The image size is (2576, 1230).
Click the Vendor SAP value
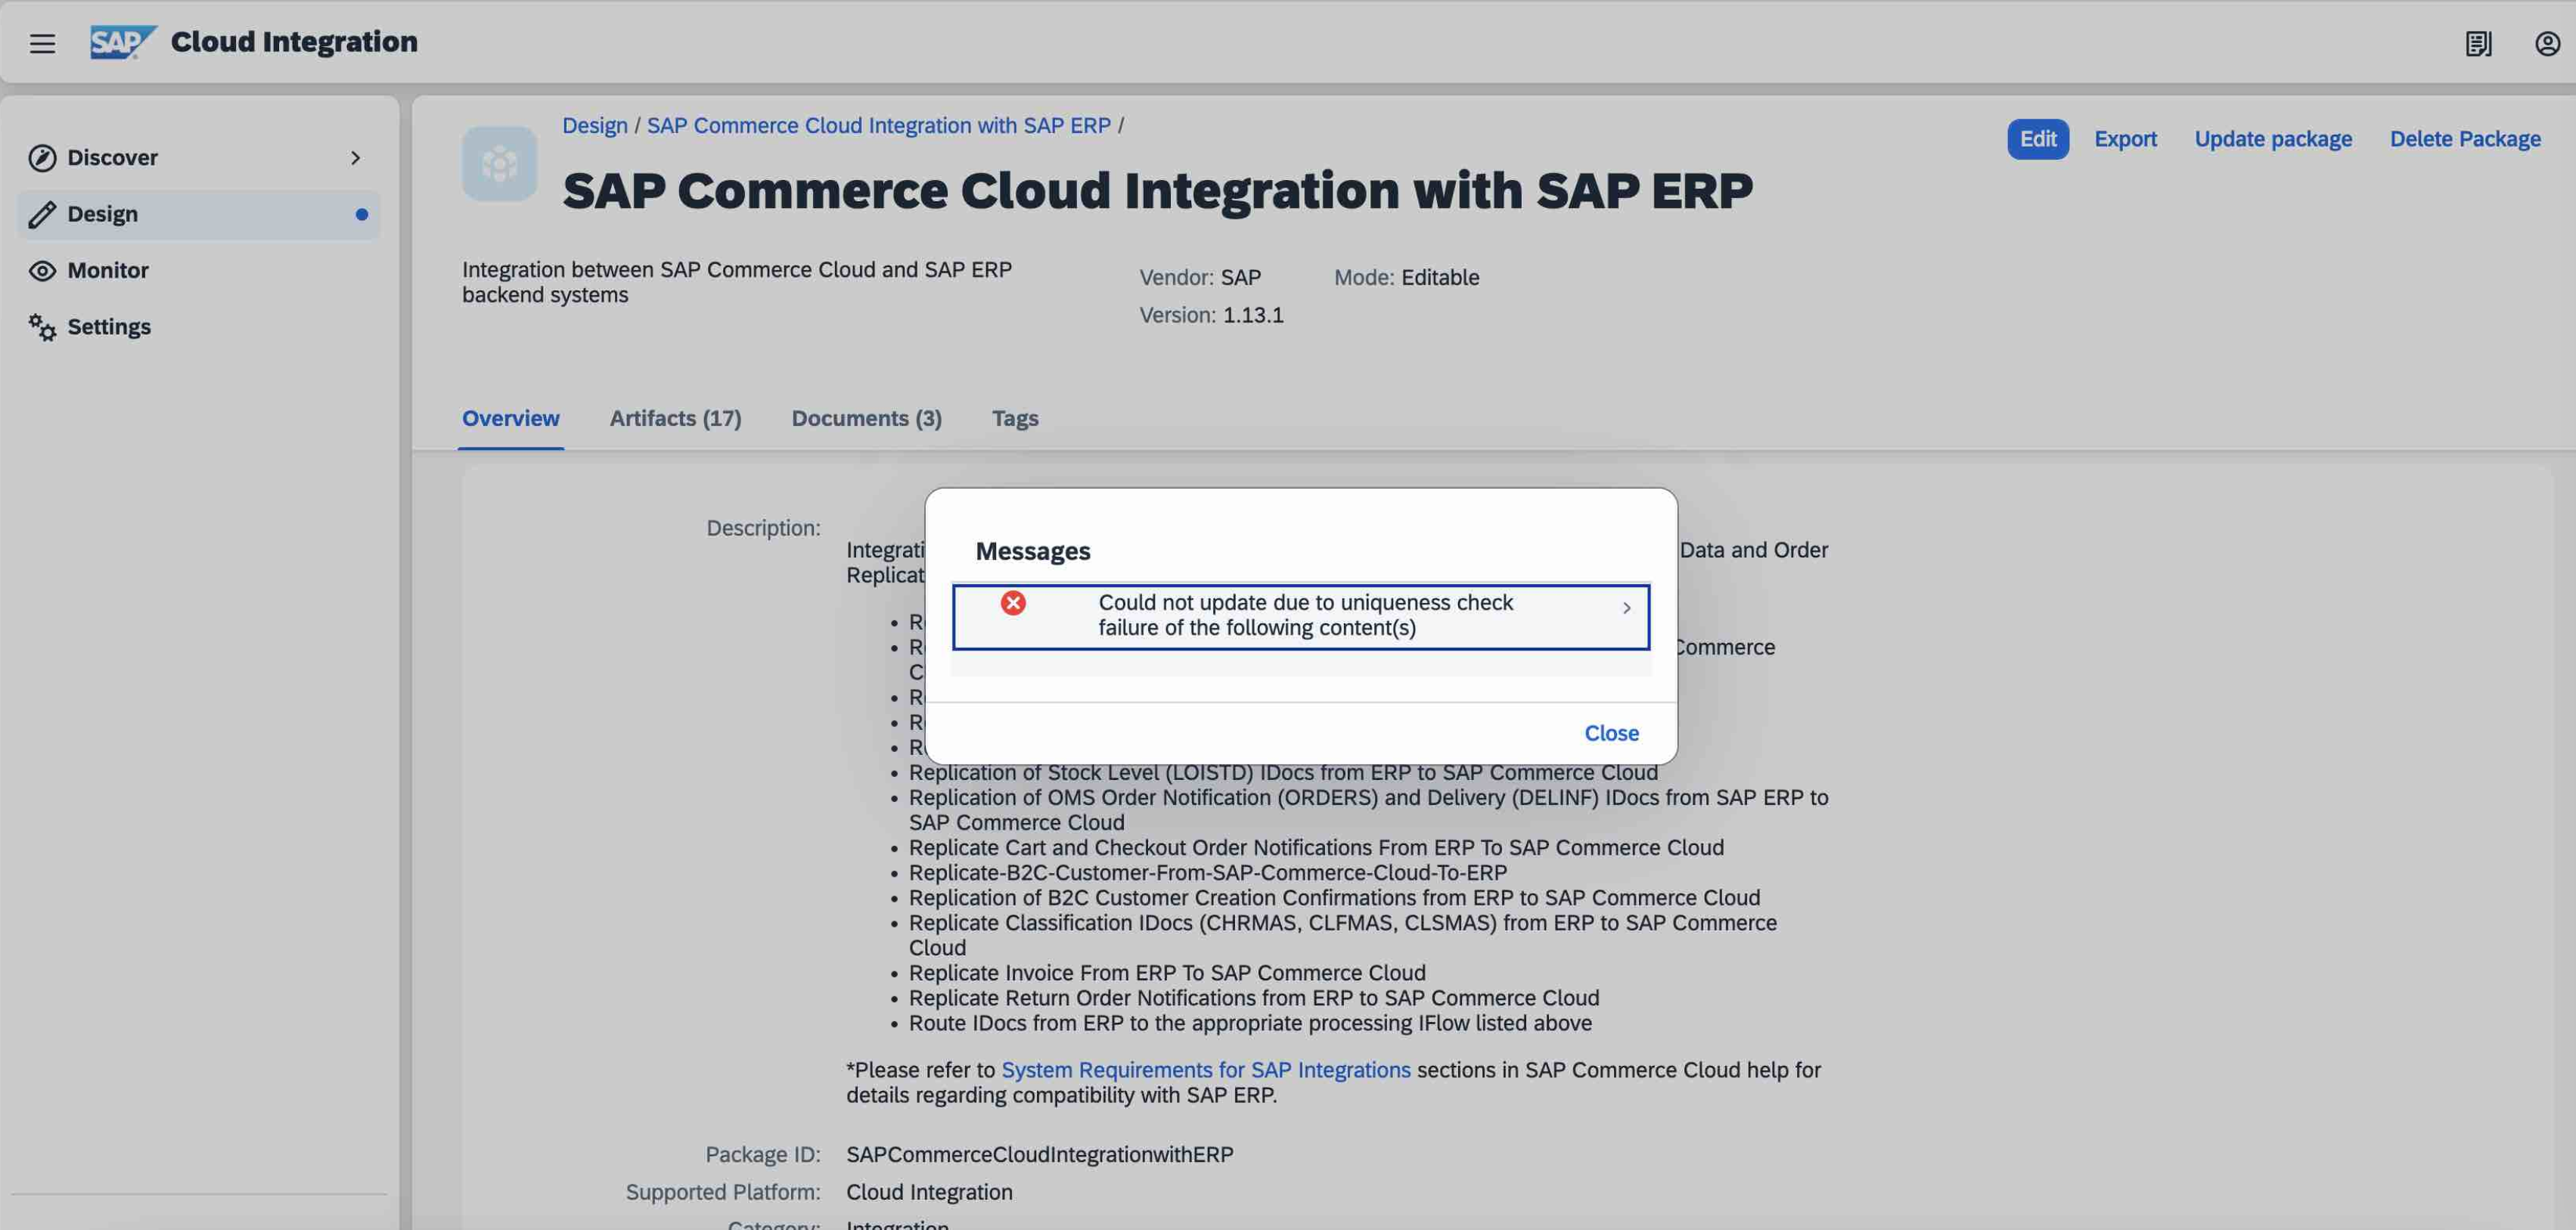tap(1240, 277)
